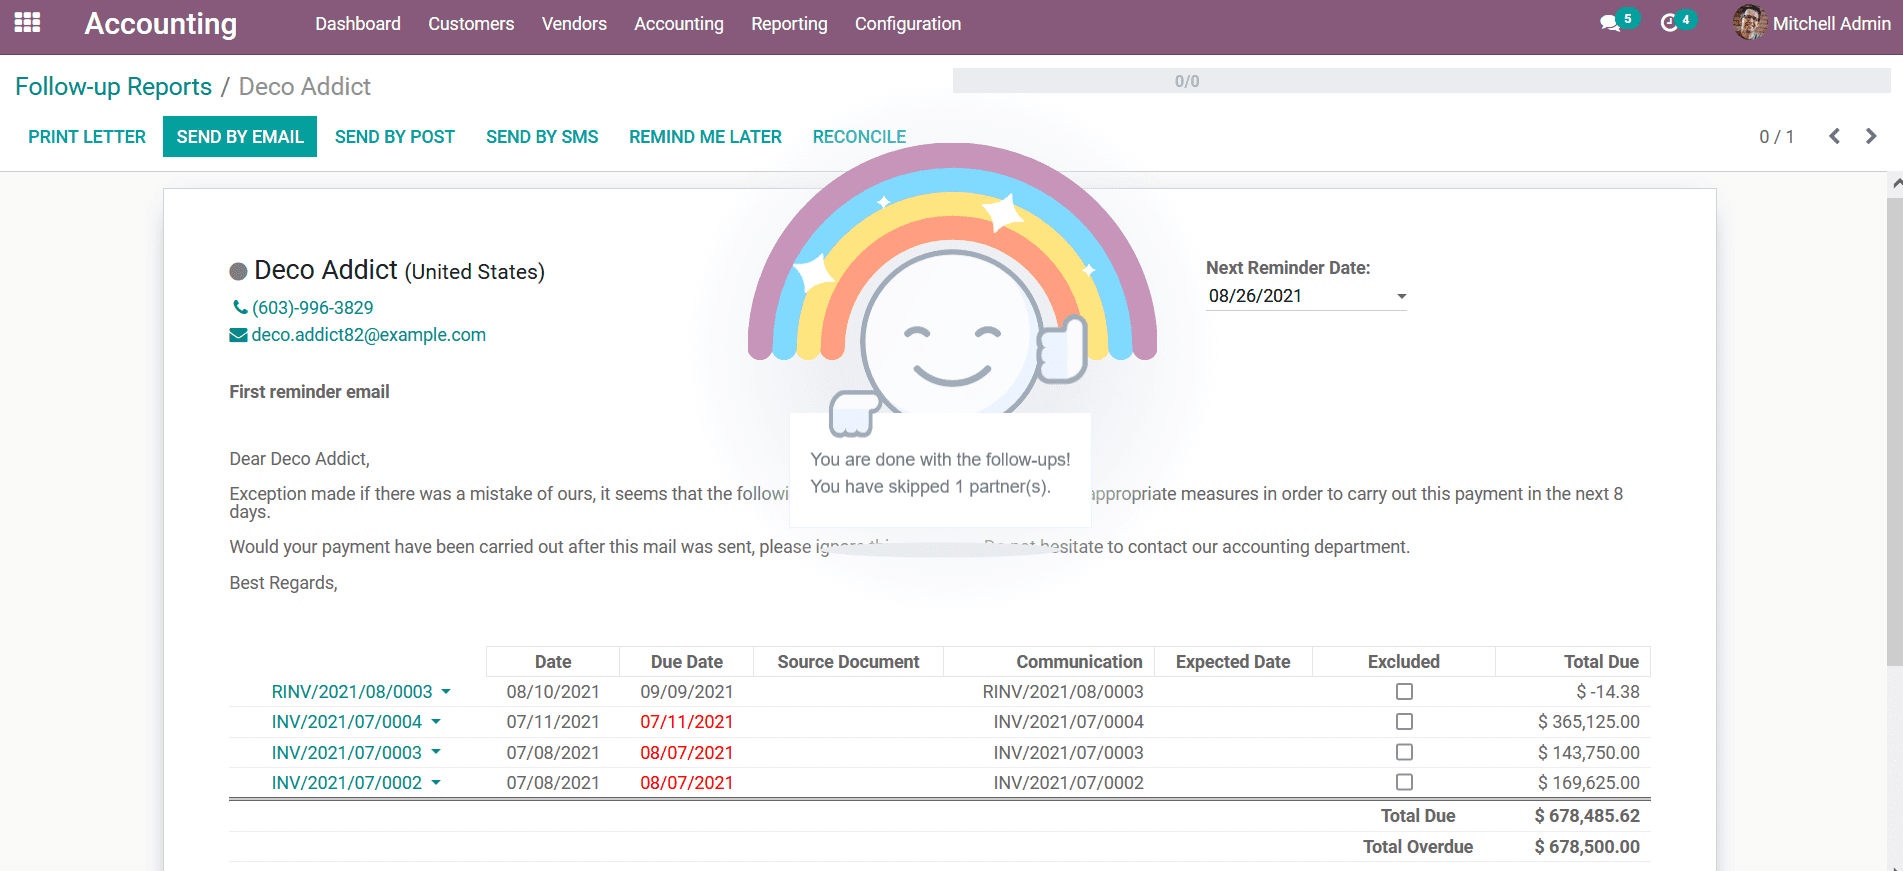Click the Excluded column header
The width and height of the screenshot is (1903, 871).
click(x=1404, y=662)
